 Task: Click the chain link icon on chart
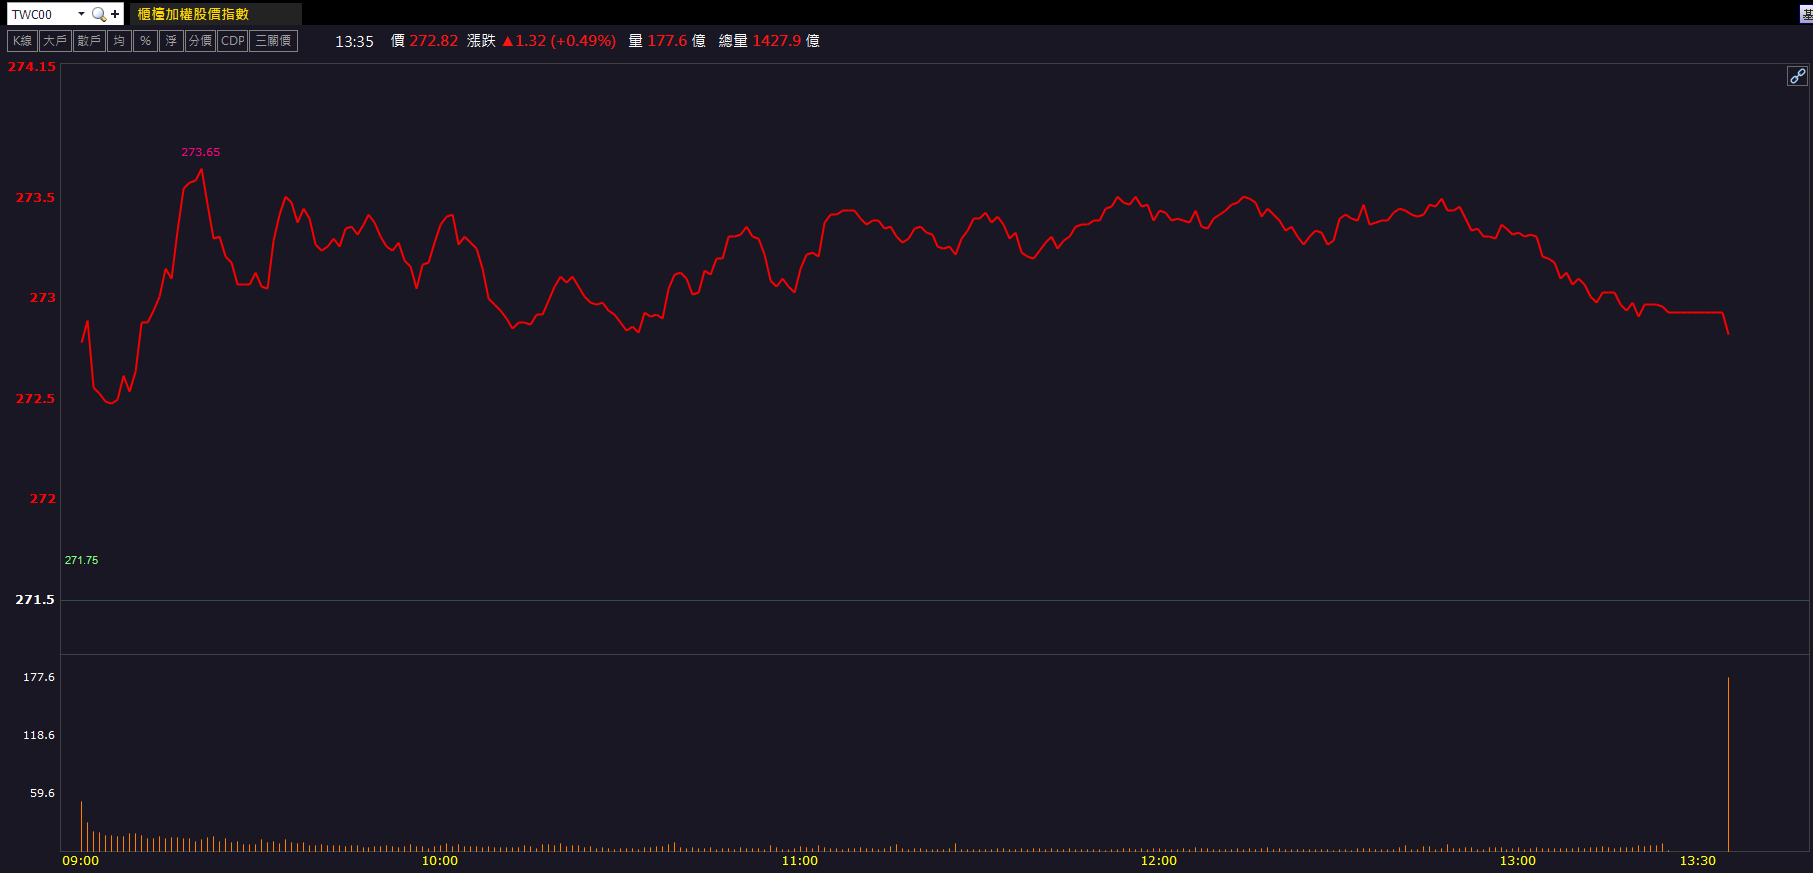[1797, 76]
